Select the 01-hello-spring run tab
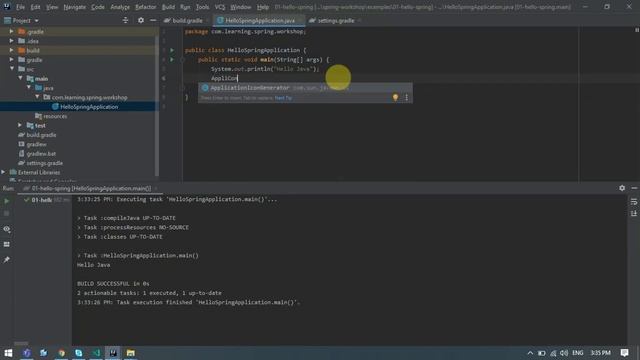Viewport: 640px width, 360px height. [91, 189]
